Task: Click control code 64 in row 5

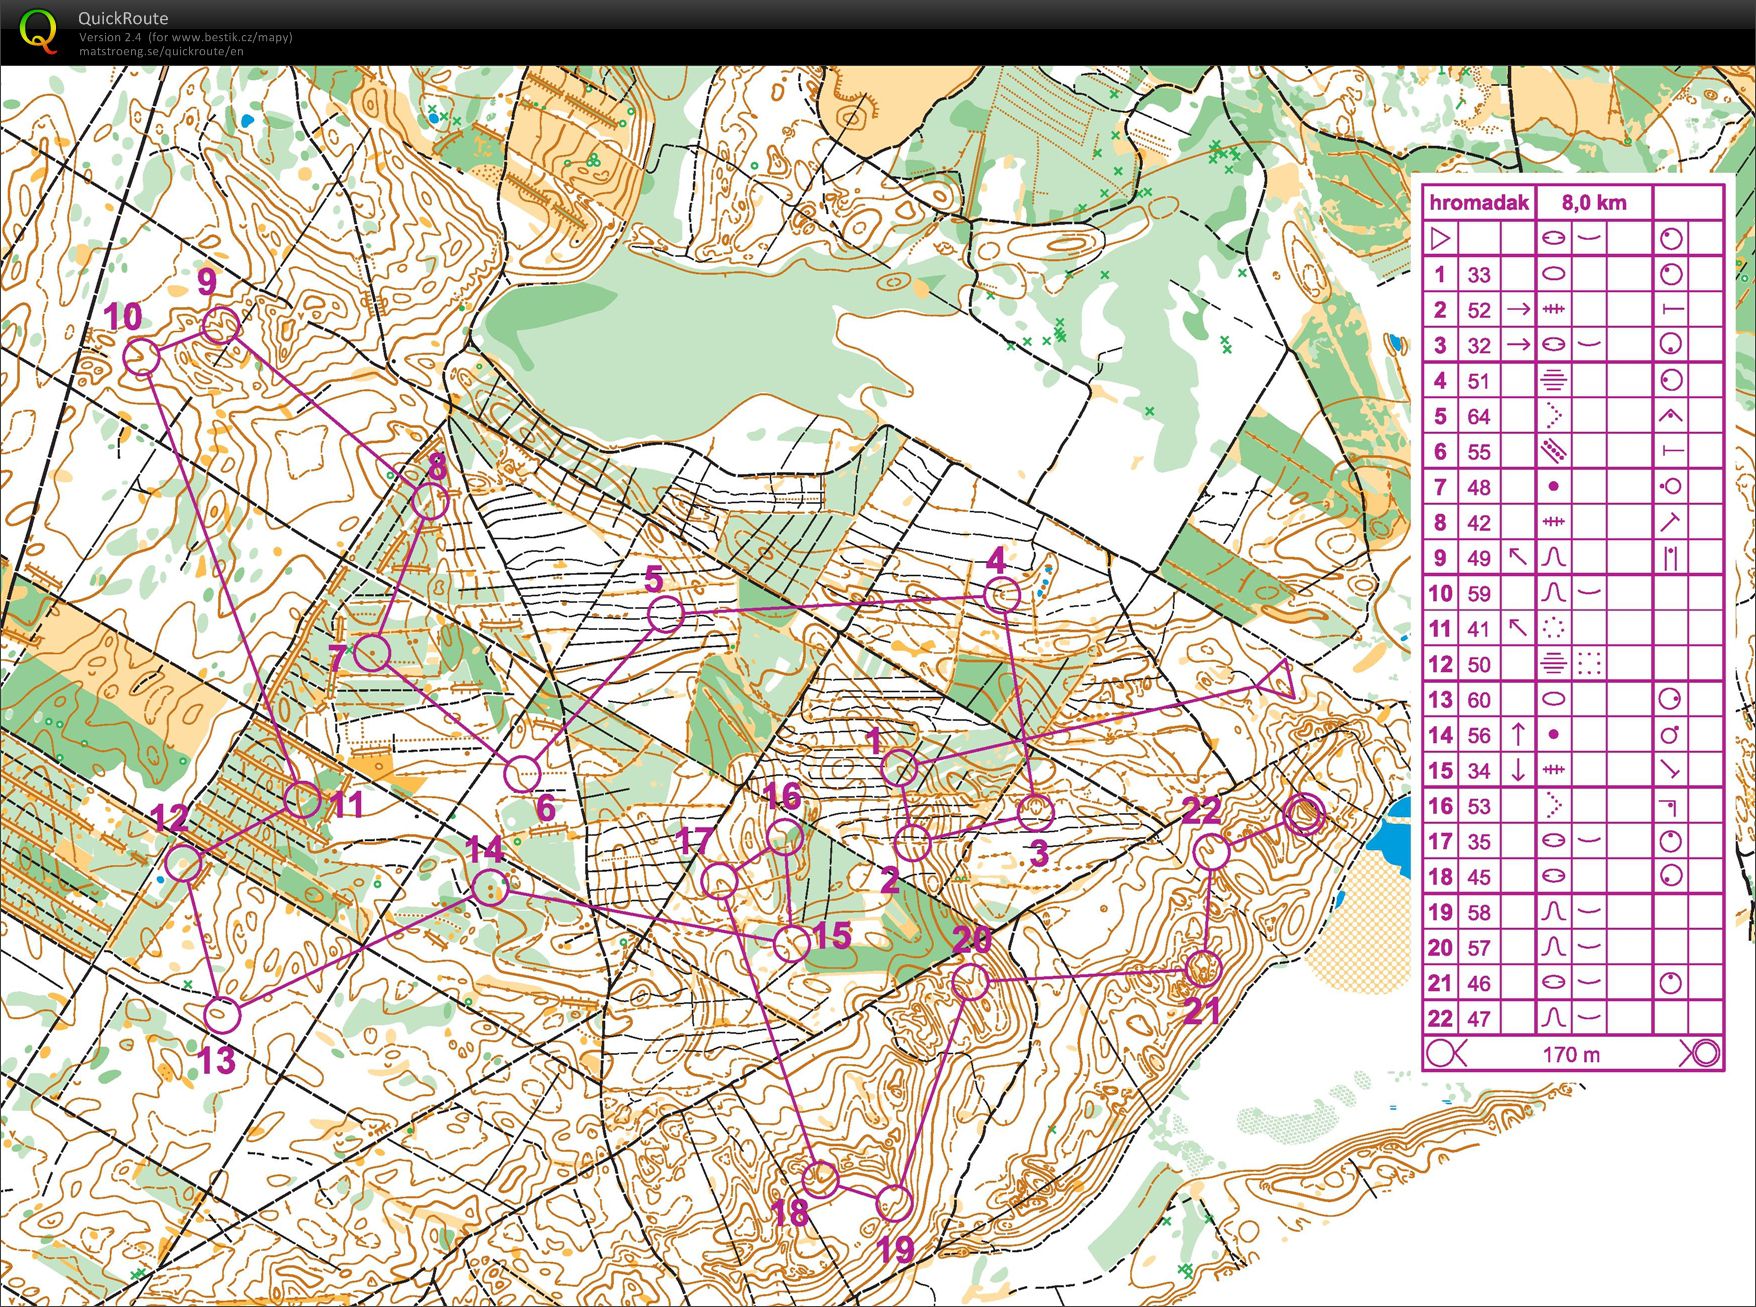Action: [x=1479, y=416]
